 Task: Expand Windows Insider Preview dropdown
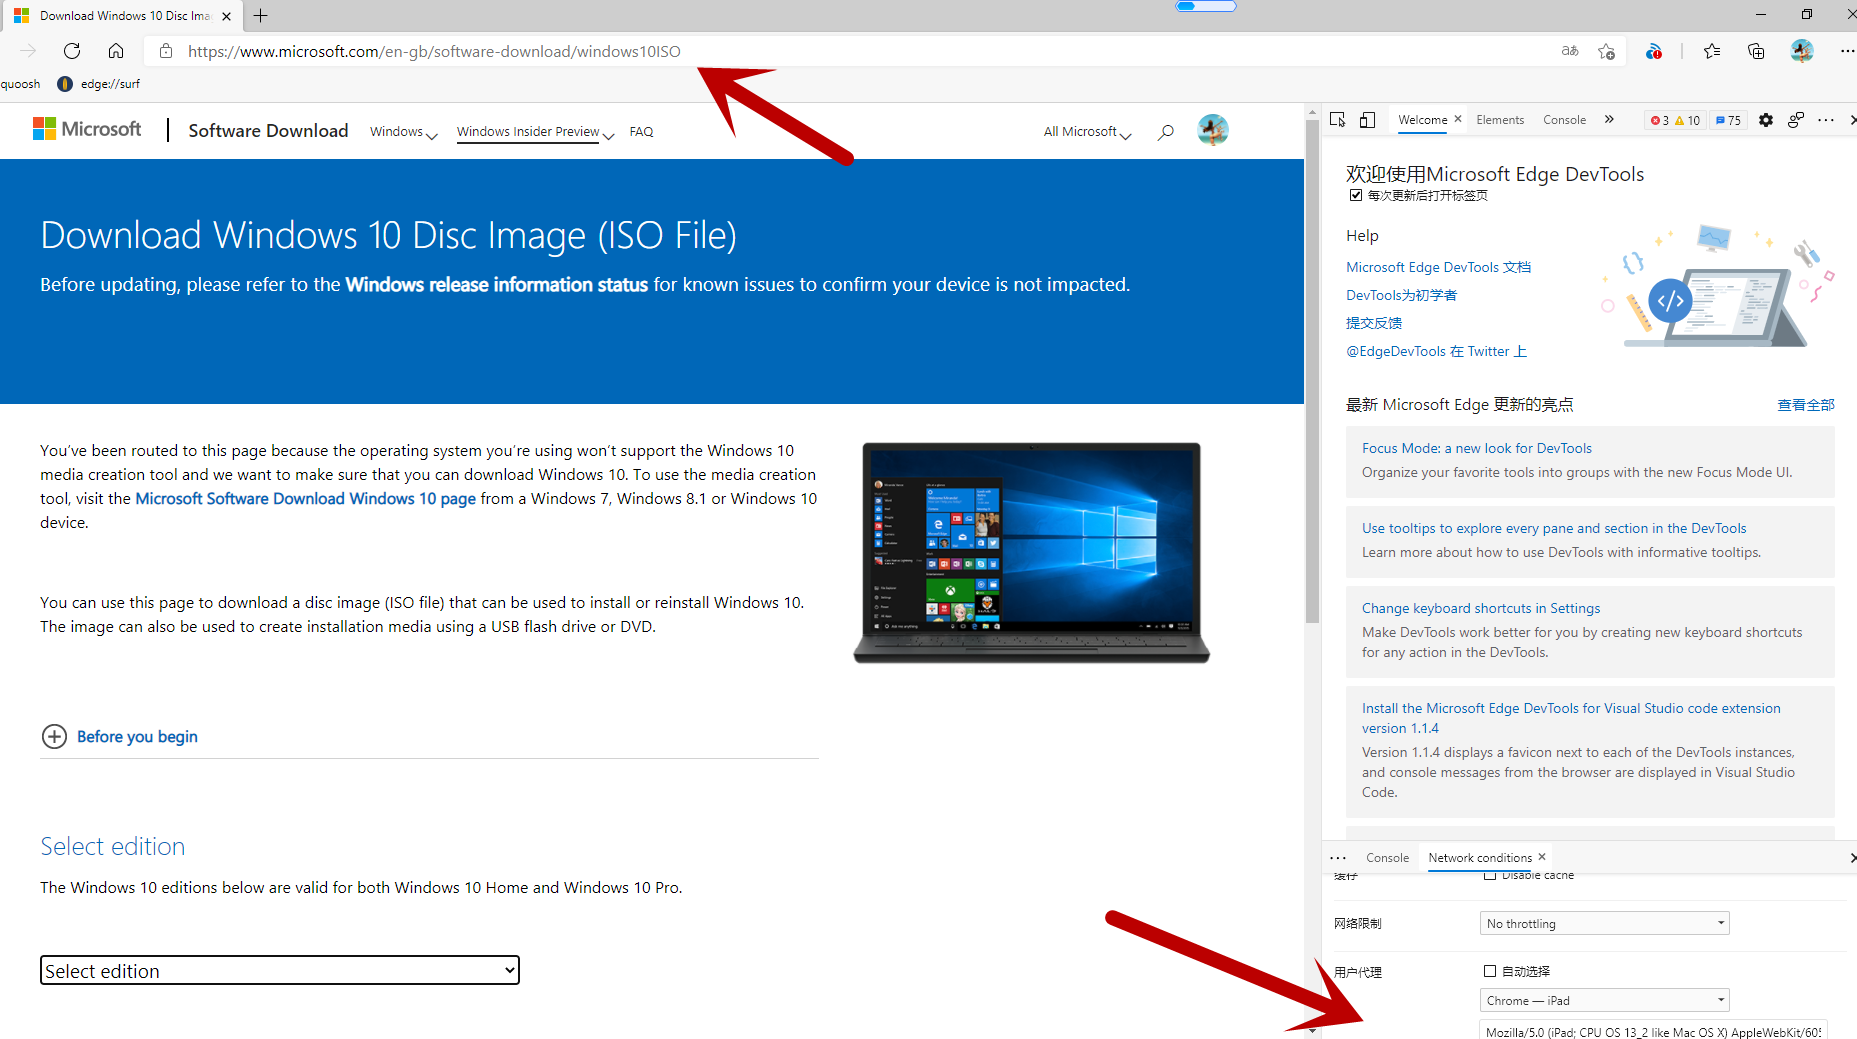(x=535, y=132)
